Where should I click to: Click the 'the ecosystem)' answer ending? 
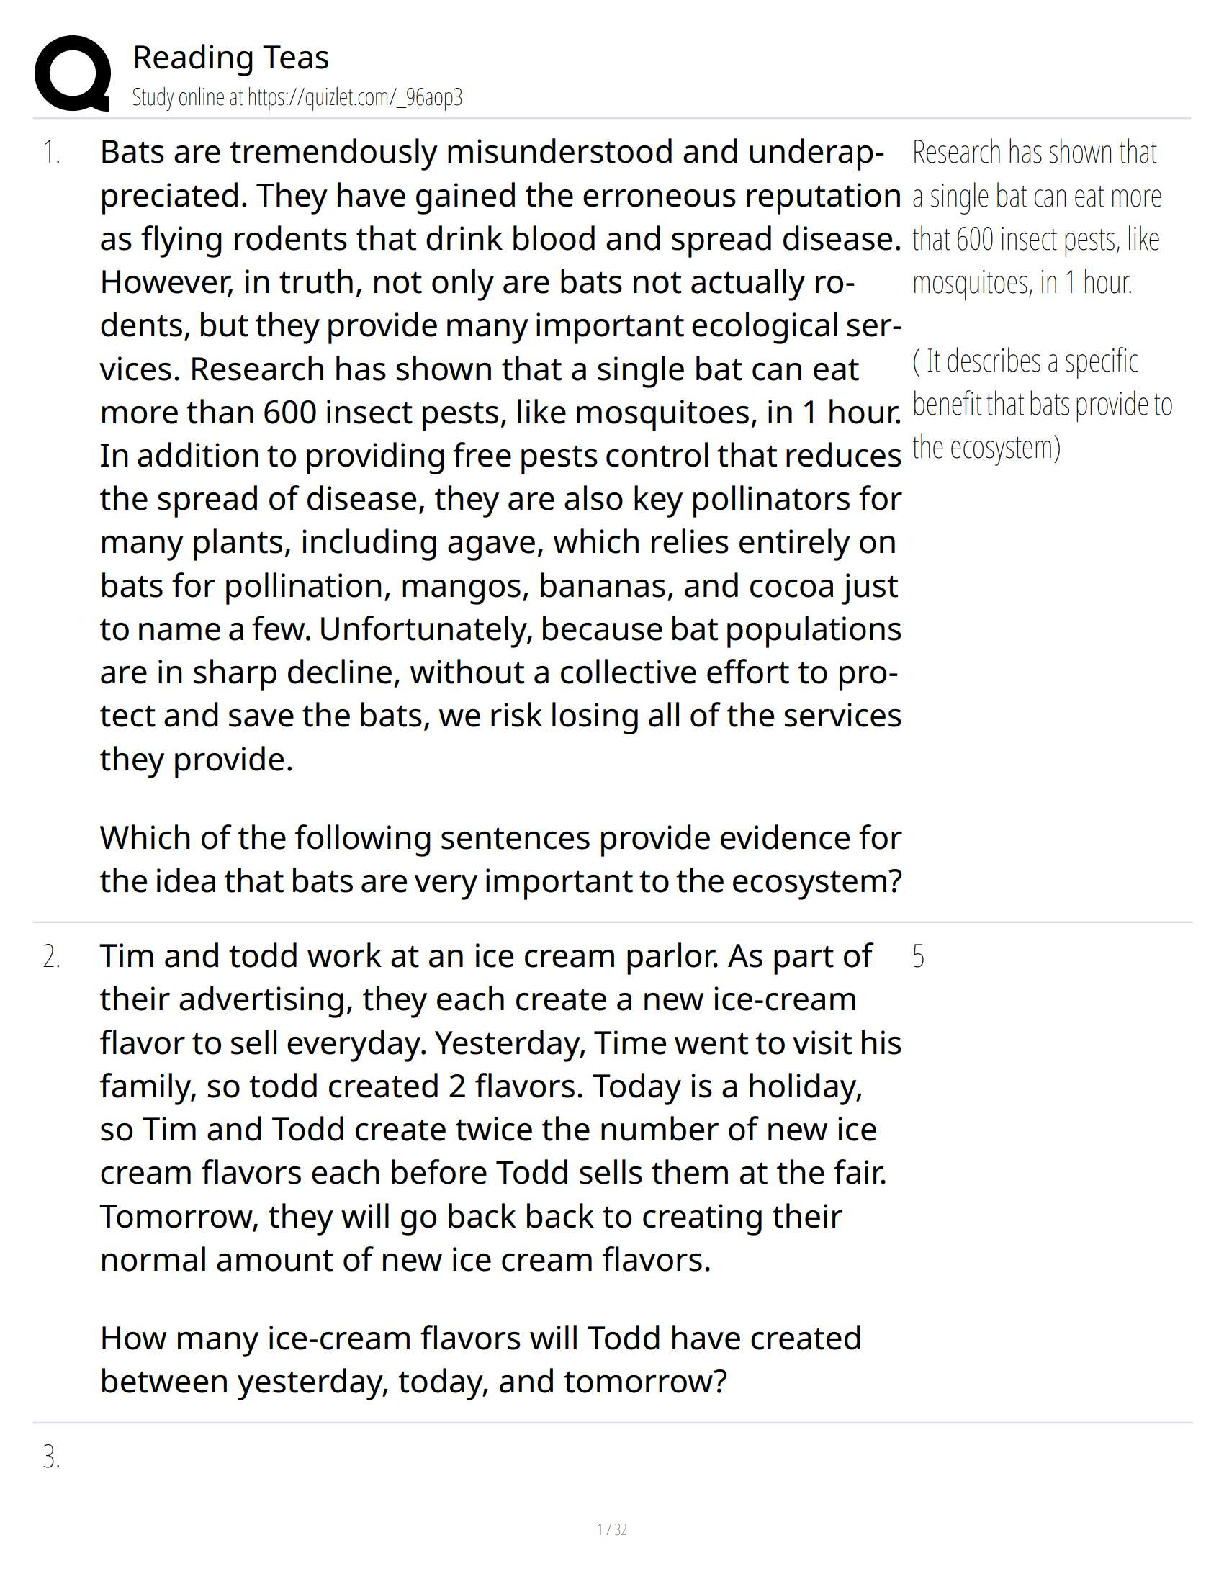986,447
